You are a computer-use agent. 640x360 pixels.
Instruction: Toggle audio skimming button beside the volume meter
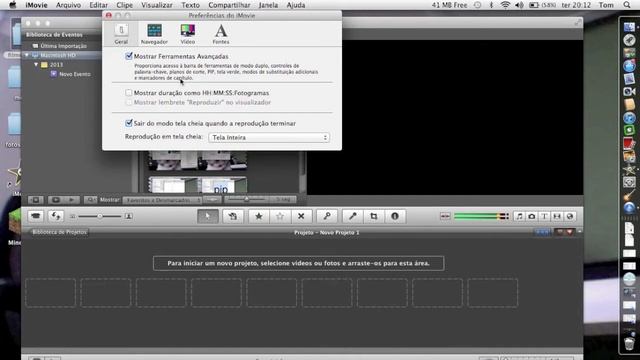(445, 216)
